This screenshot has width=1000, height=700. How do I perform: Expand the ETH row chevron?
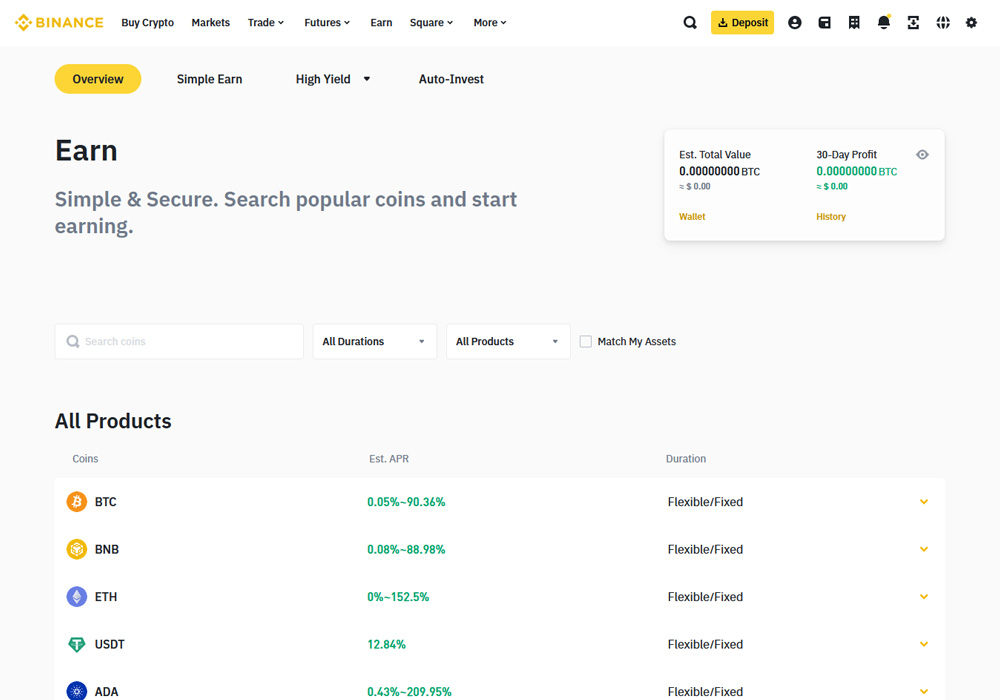[923, 597]
